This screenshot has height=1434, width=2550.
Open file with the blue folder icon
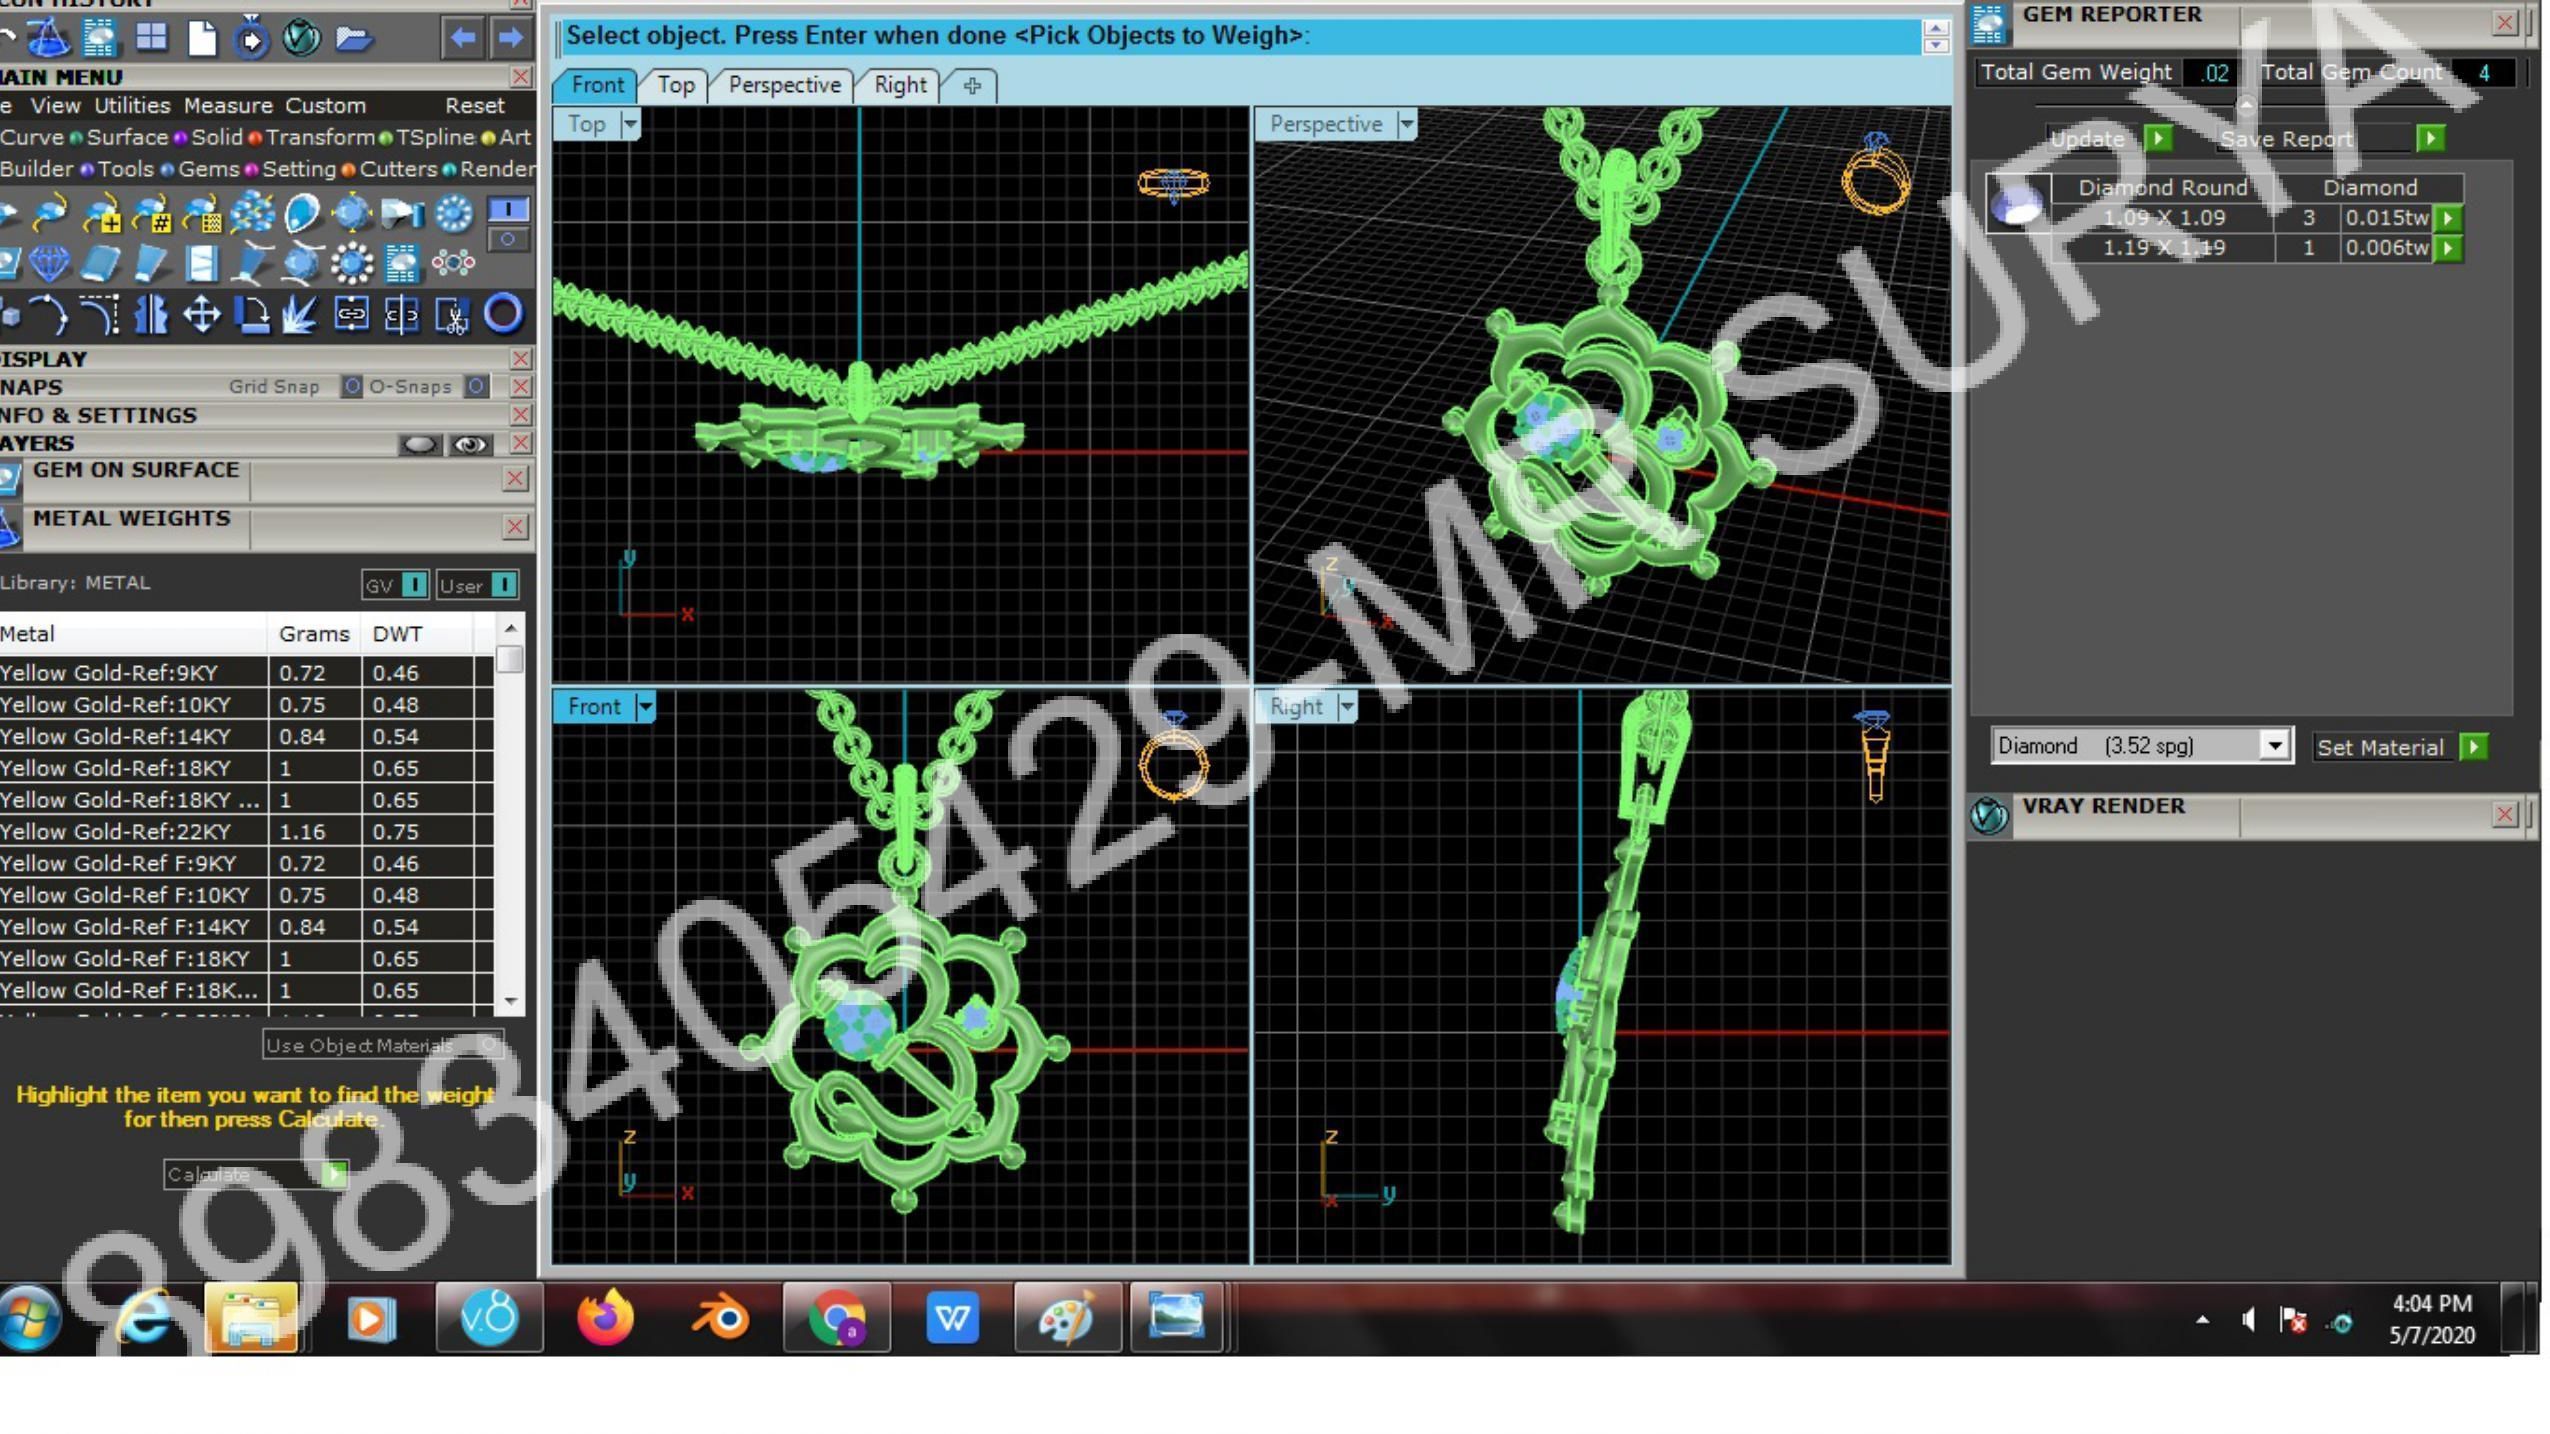click(353, 38)
